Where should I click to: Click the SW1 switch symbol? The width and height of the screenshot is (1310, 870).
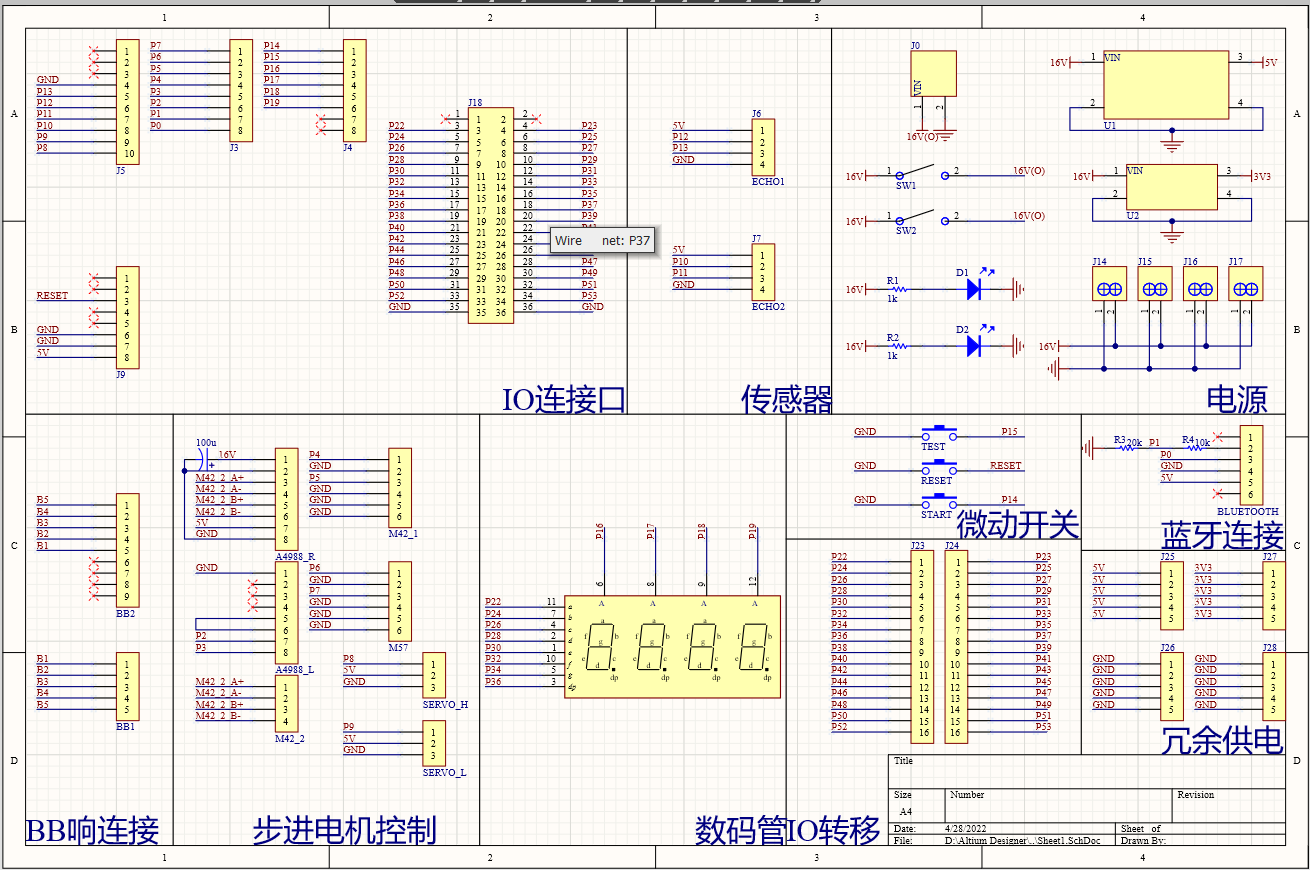pos(920,172)
